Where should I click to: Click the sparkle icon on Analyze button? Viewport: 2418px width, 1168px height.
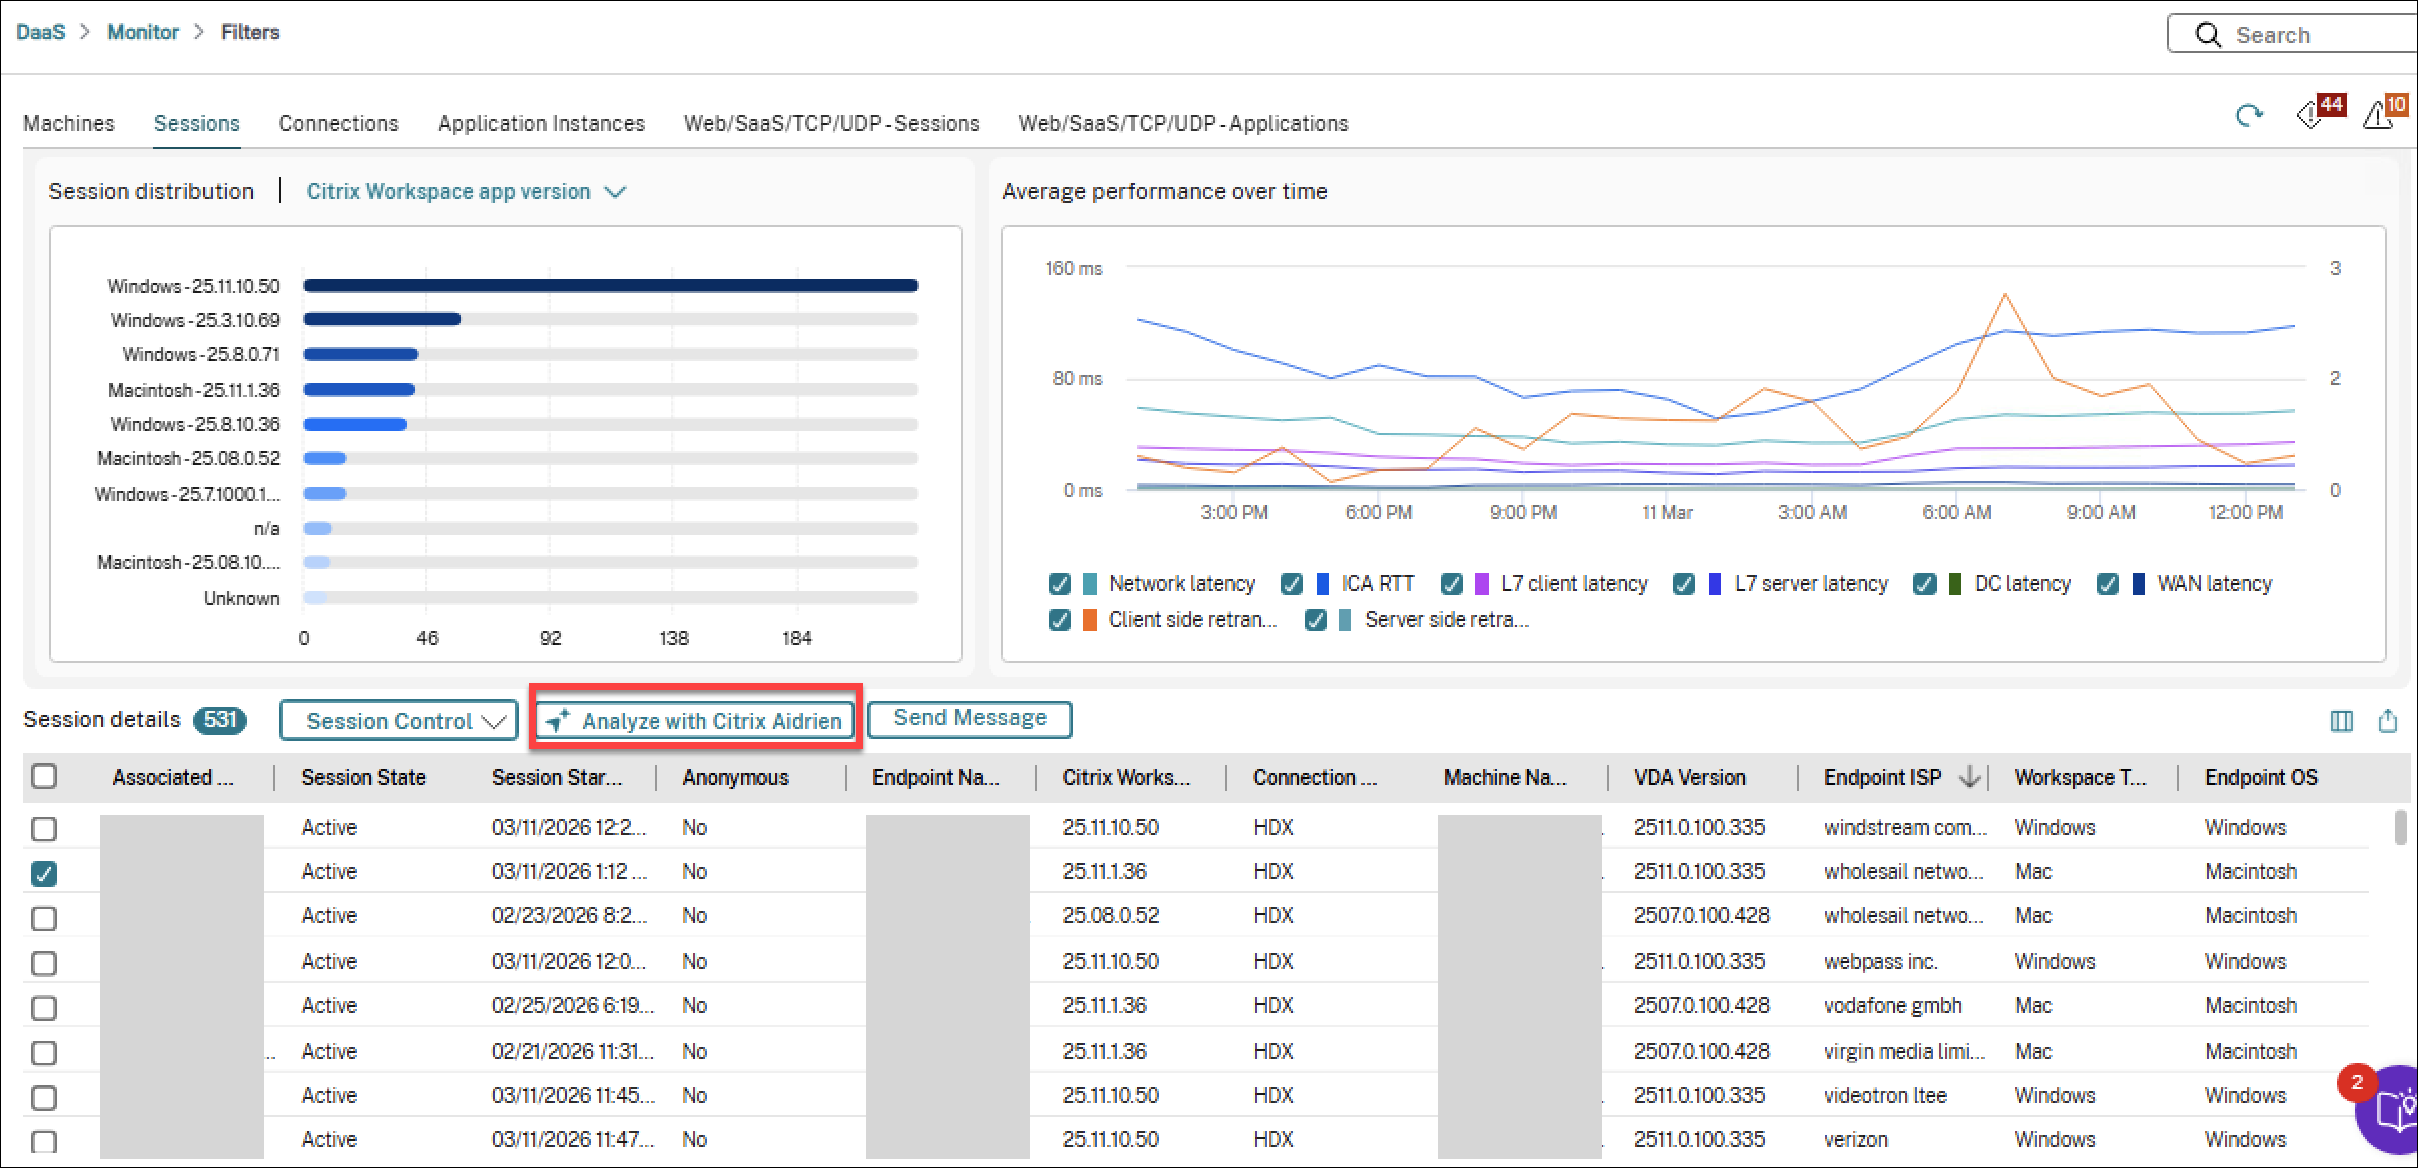[x=558, y=721]
